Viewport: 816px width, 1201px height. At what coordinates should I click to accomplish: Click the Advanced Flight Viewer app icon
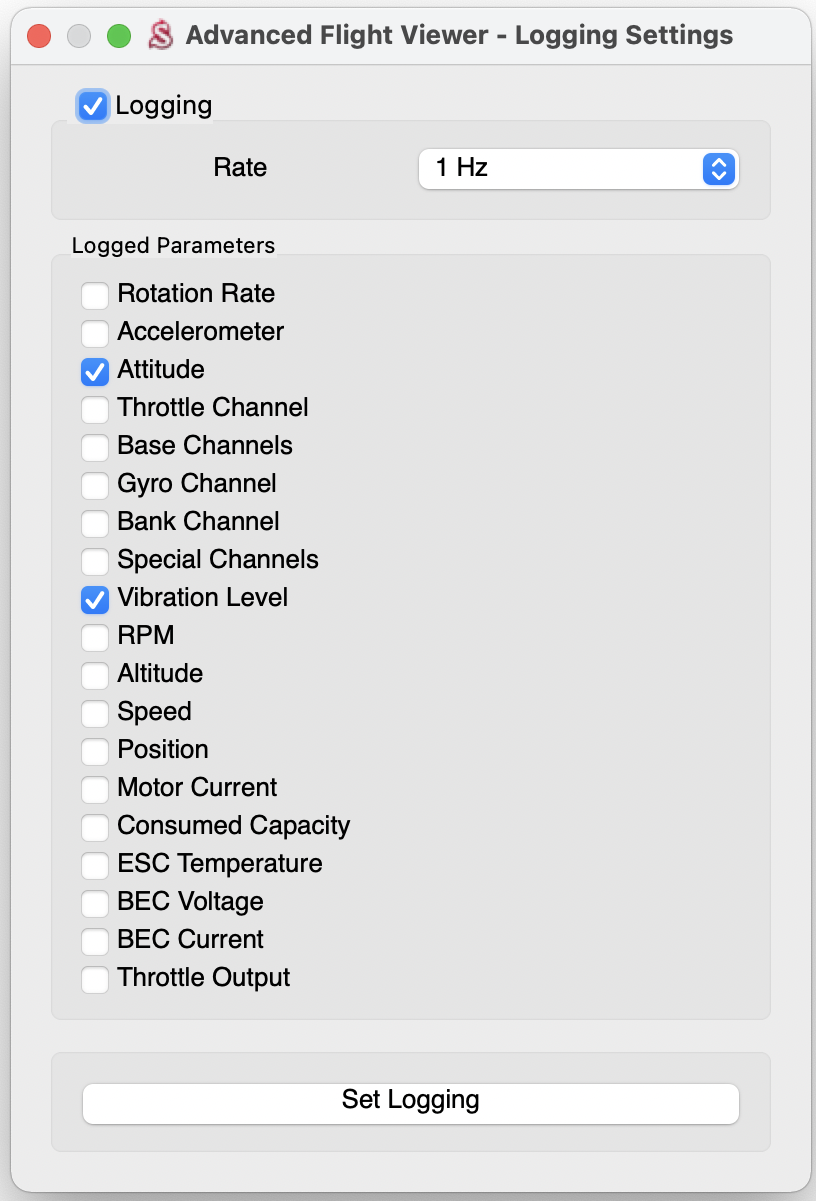(x=160, y=36)
